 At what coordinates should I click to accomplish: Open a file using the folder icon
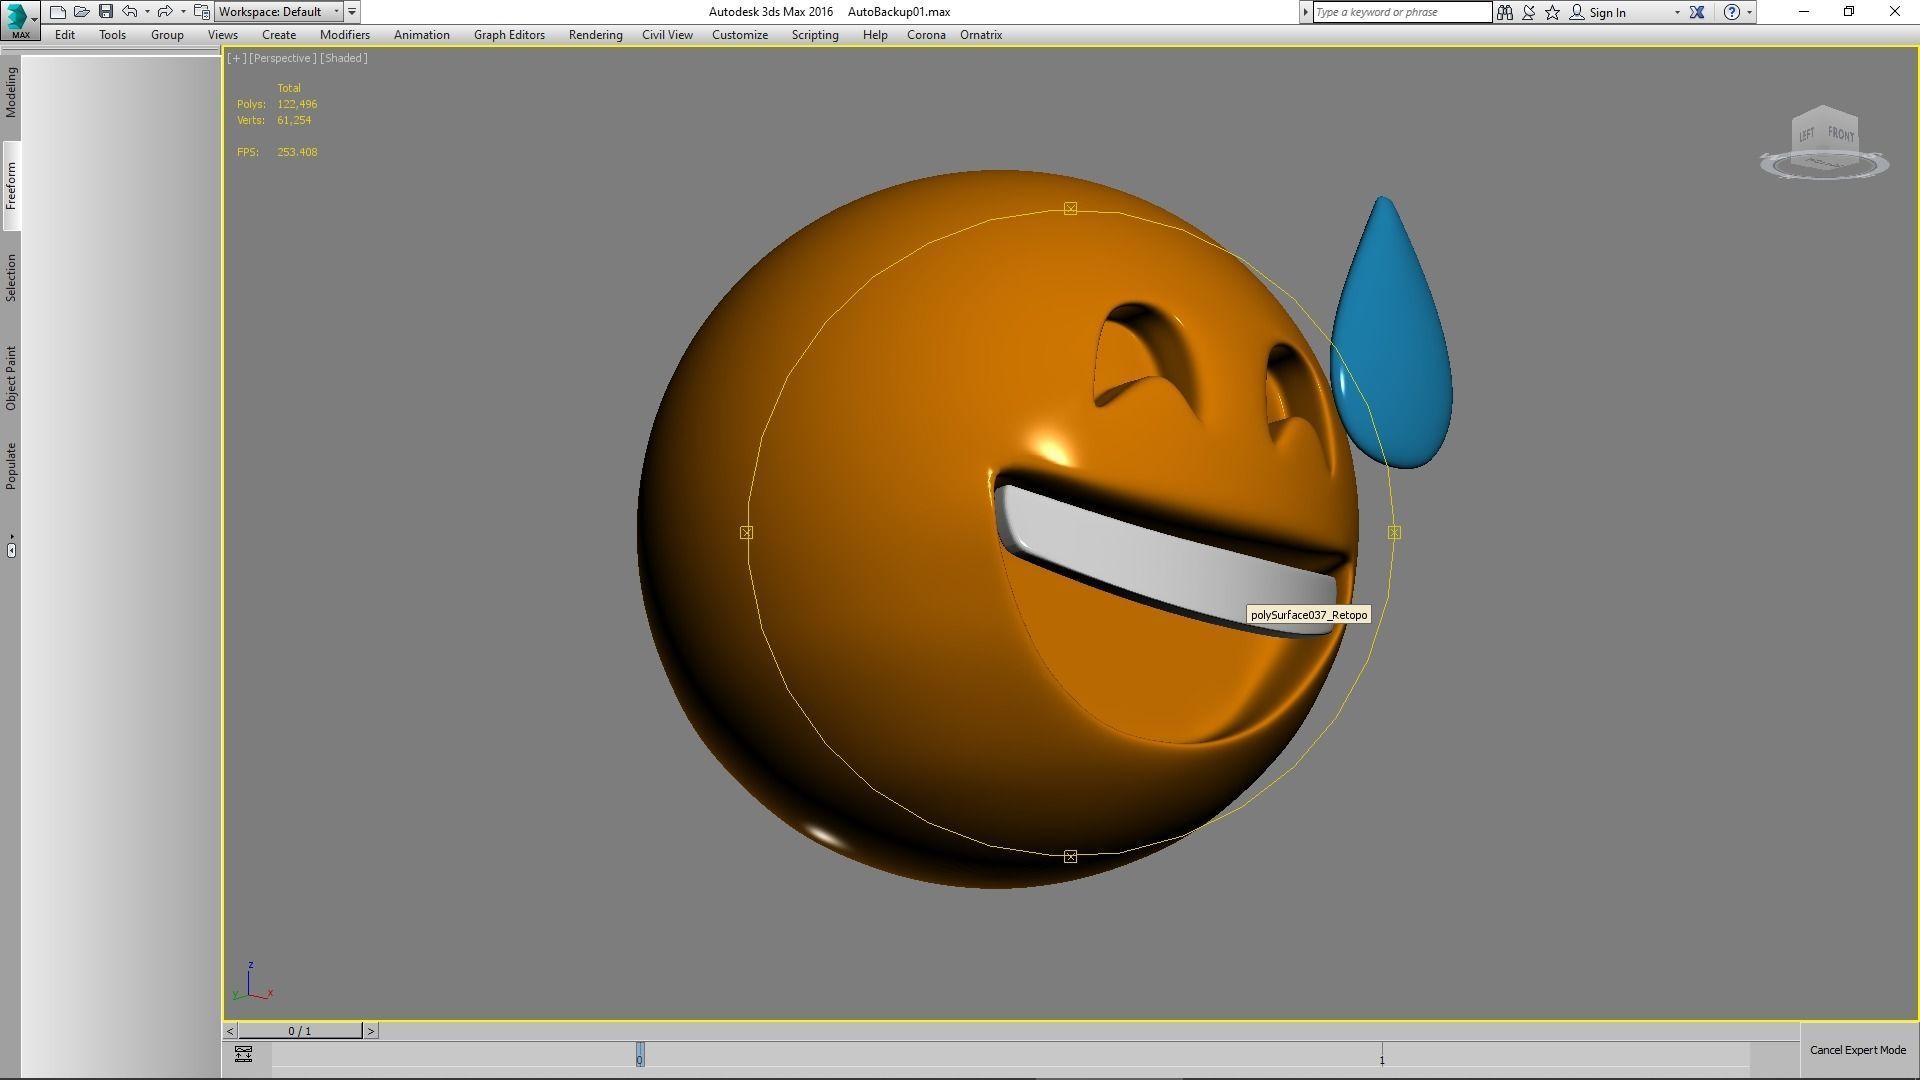pos(82,12)
